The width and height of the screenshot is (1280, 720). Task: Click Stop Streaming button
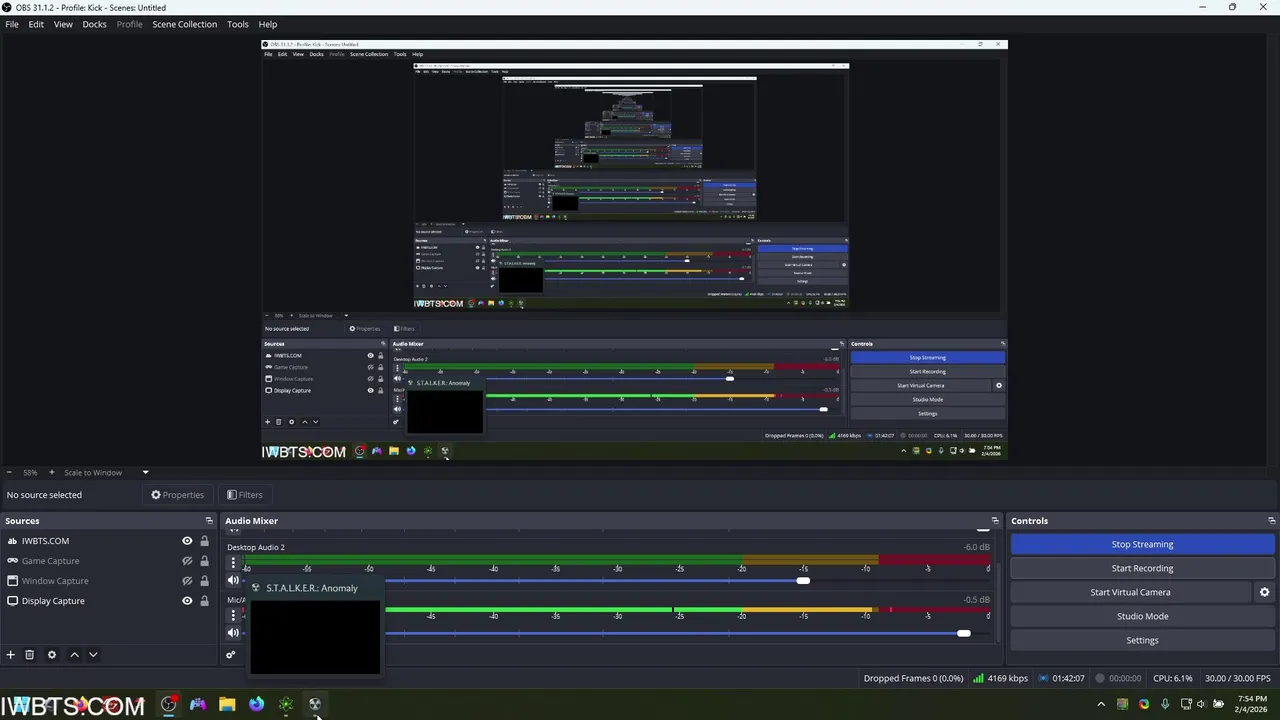(x=1142, y=544)
